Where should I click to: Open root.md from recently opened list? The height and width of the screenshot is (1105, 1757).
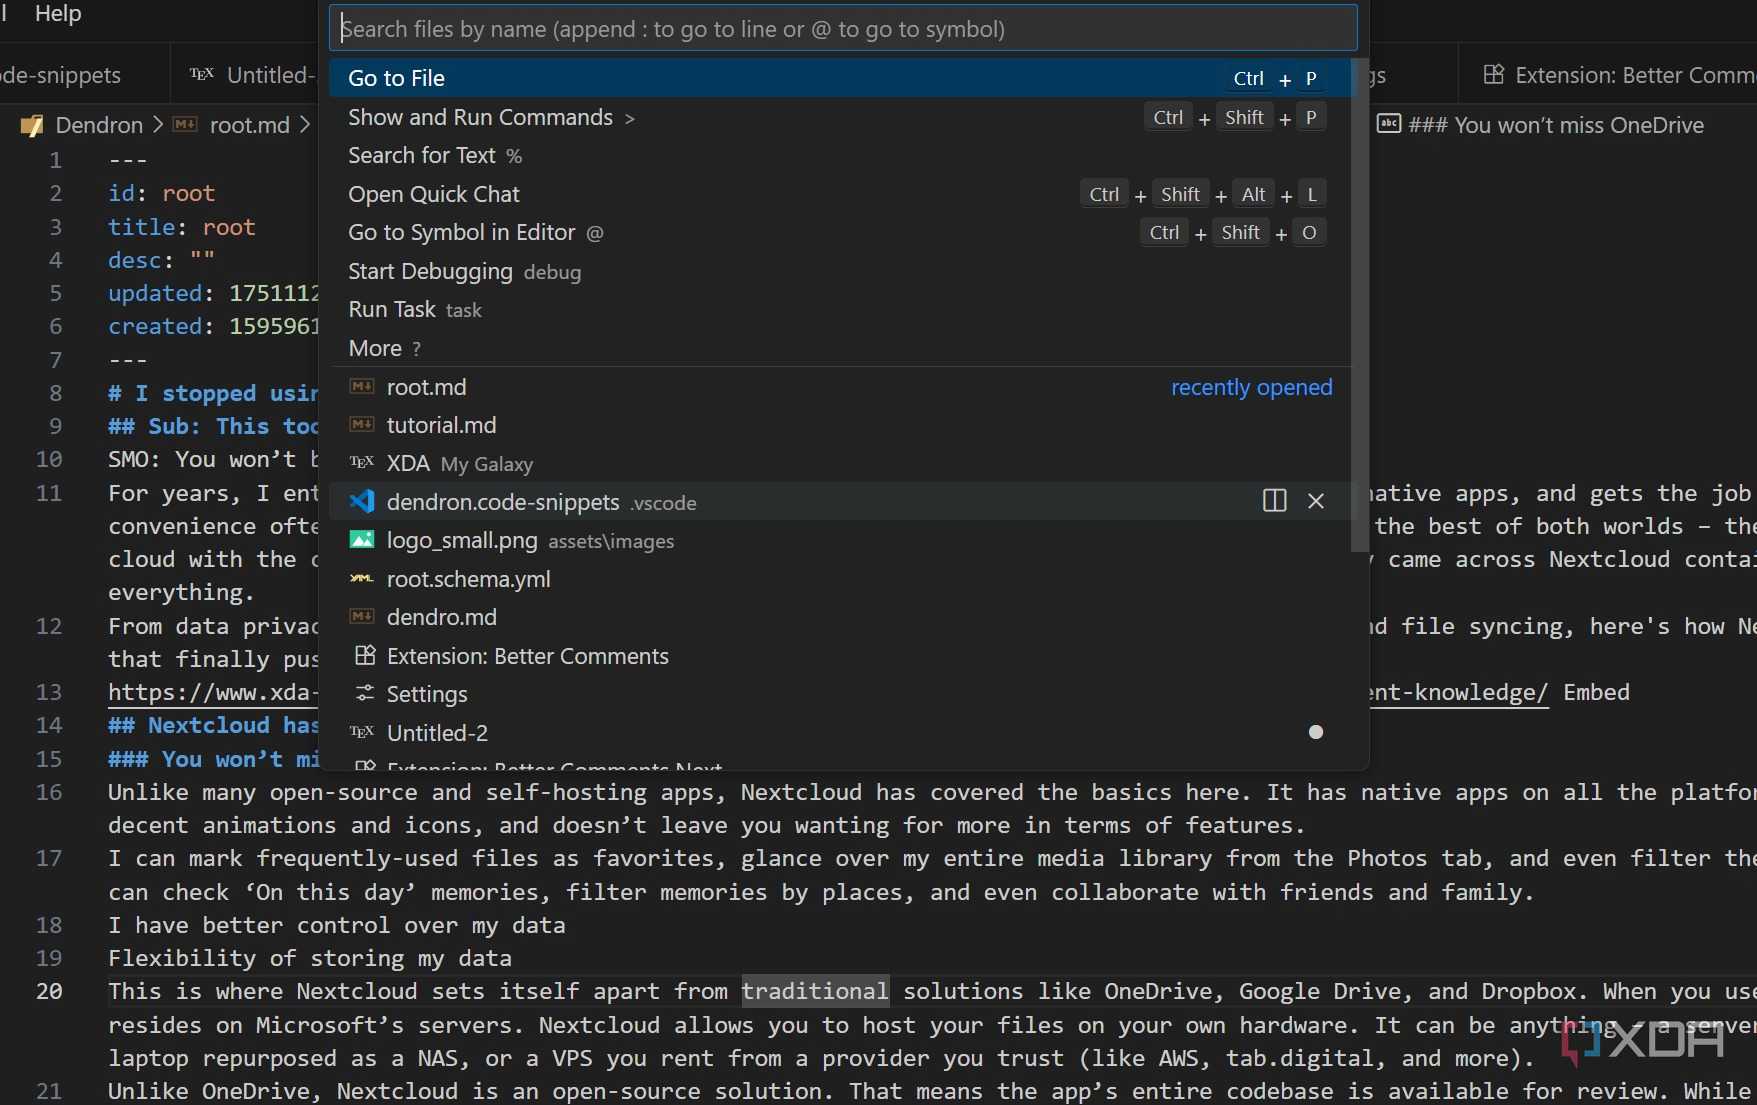point(840,387)
